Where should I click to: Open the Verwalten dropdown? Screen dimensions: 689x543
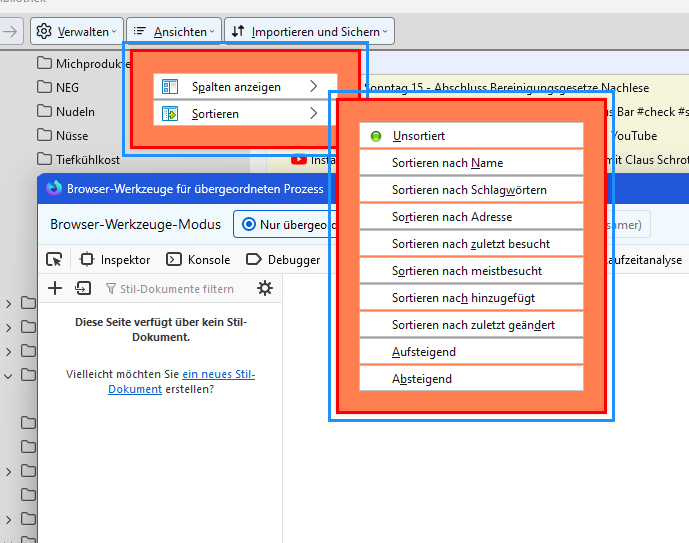[x=78, y=32]
